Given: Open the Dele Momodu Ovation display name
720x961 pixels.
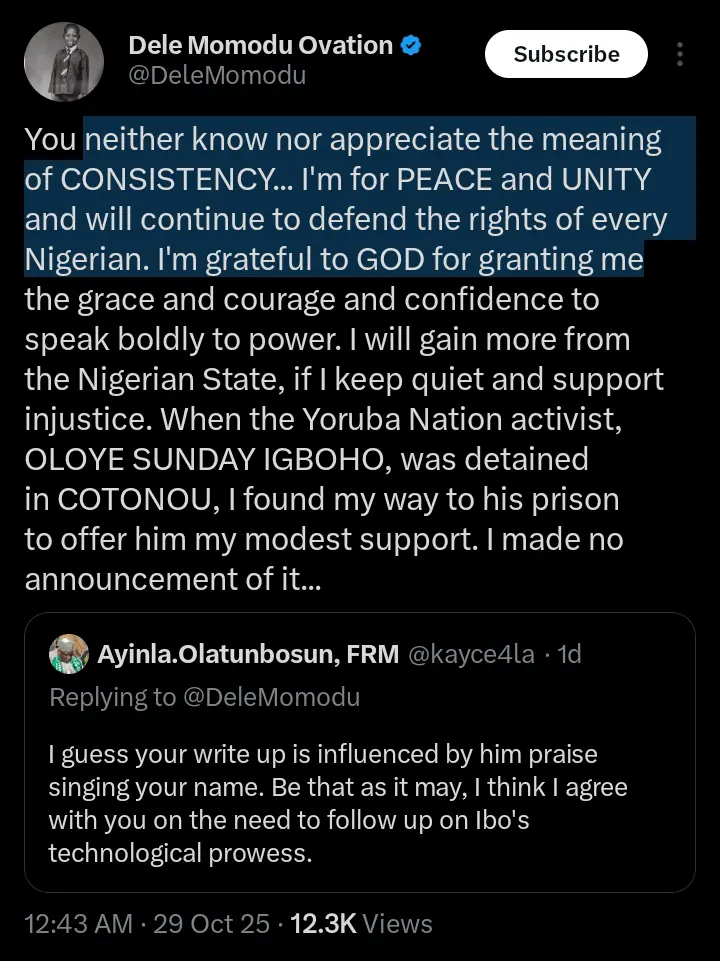Looking at the screenshot, I should [260, 45].
